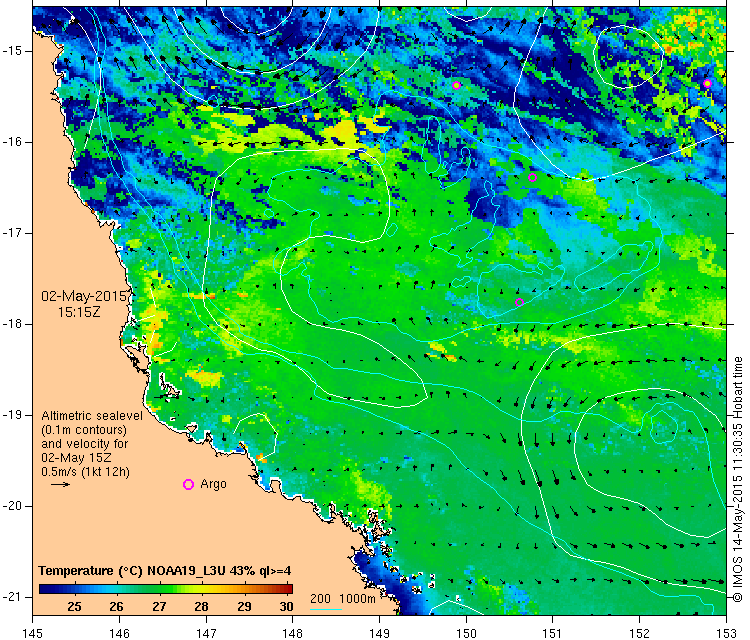
Task: Click the dark blue end of temperature colorbar
Action: pos(45,589)
